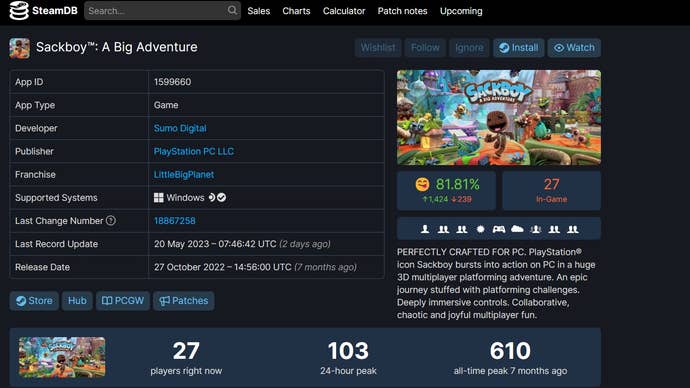Click the Last Record Update date text

pos(242,244)
